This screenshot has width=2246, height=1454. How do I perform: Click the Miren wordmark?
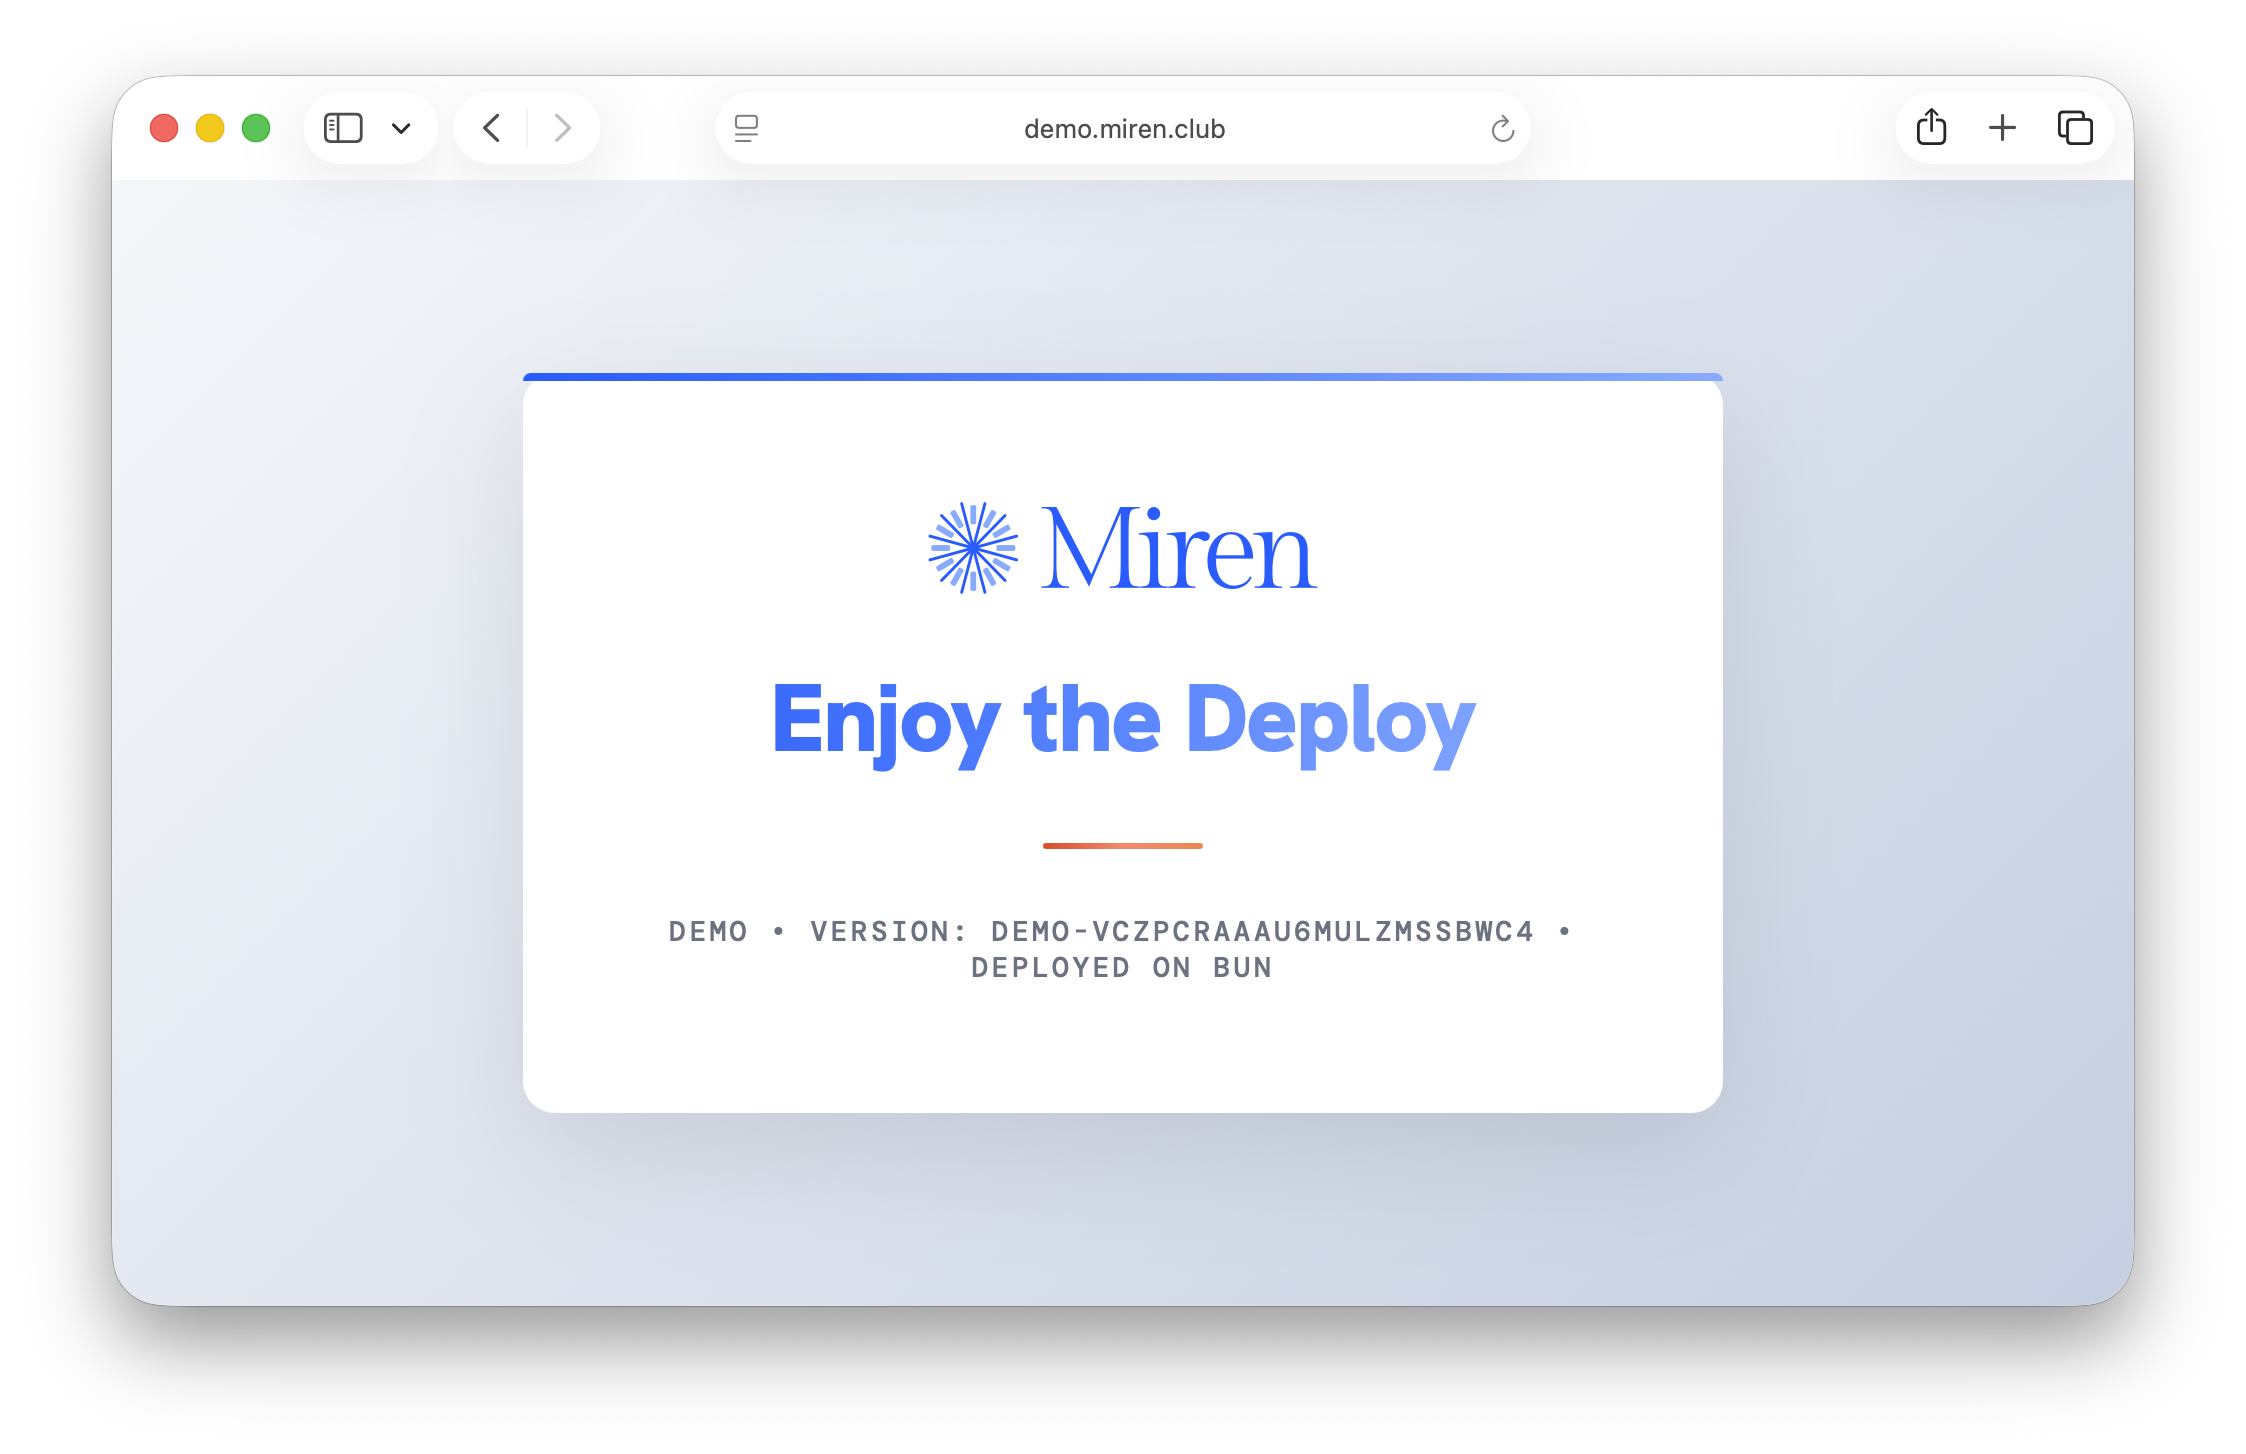pos(1180,545)
